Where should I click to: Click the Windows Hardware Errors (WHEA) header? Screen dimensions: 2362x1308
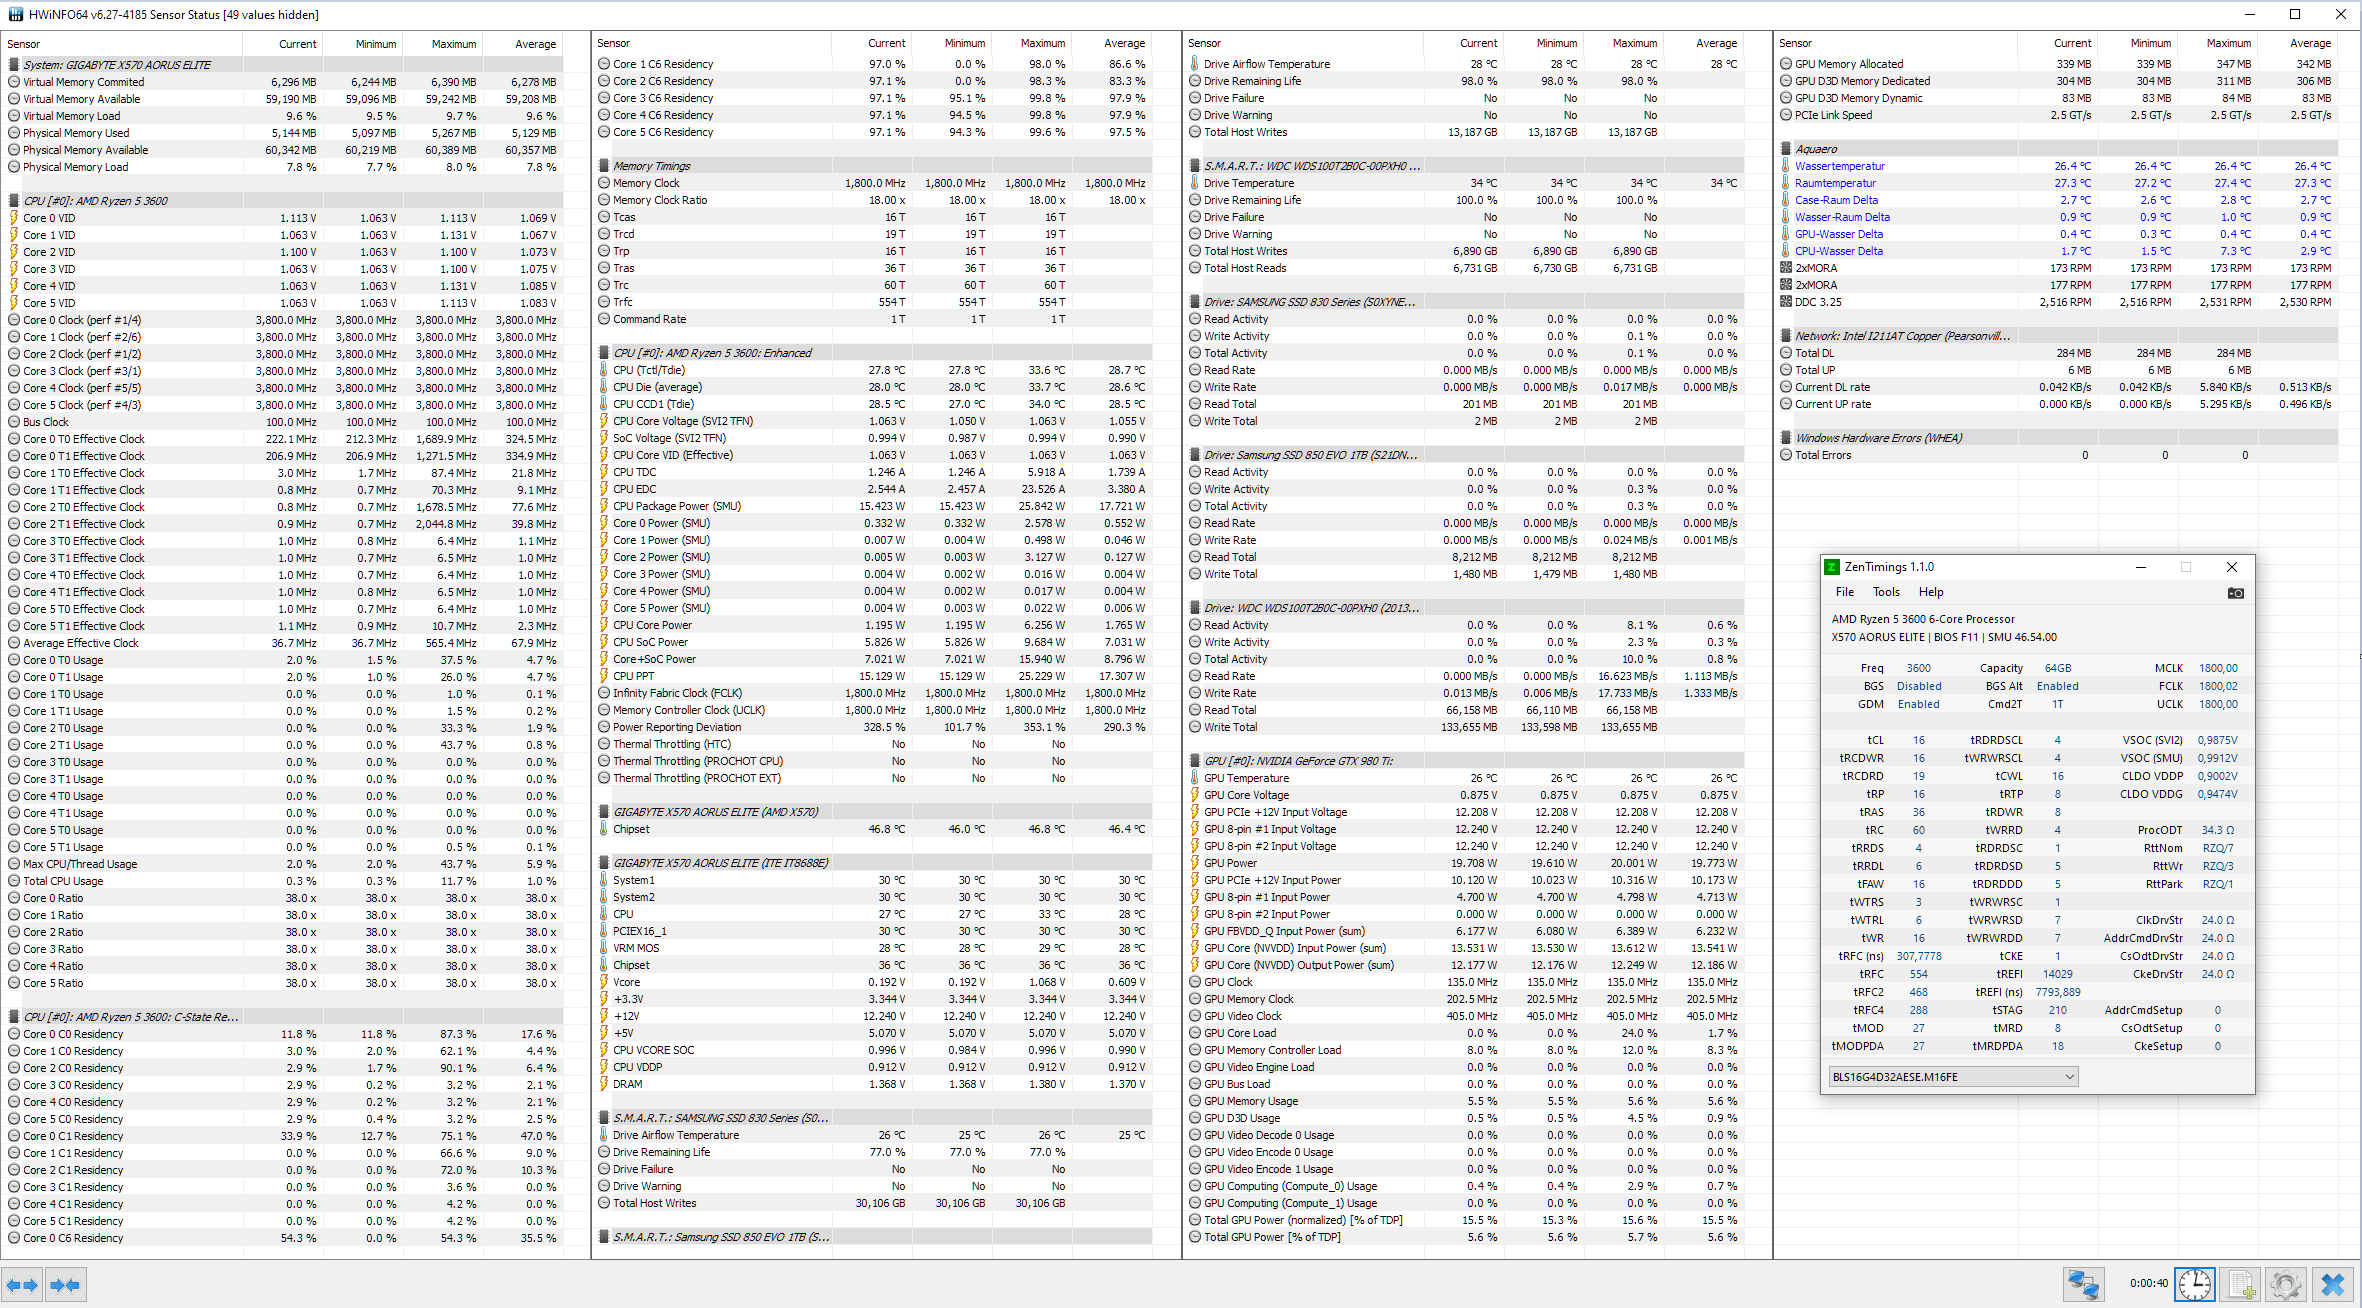(1878, 438)
